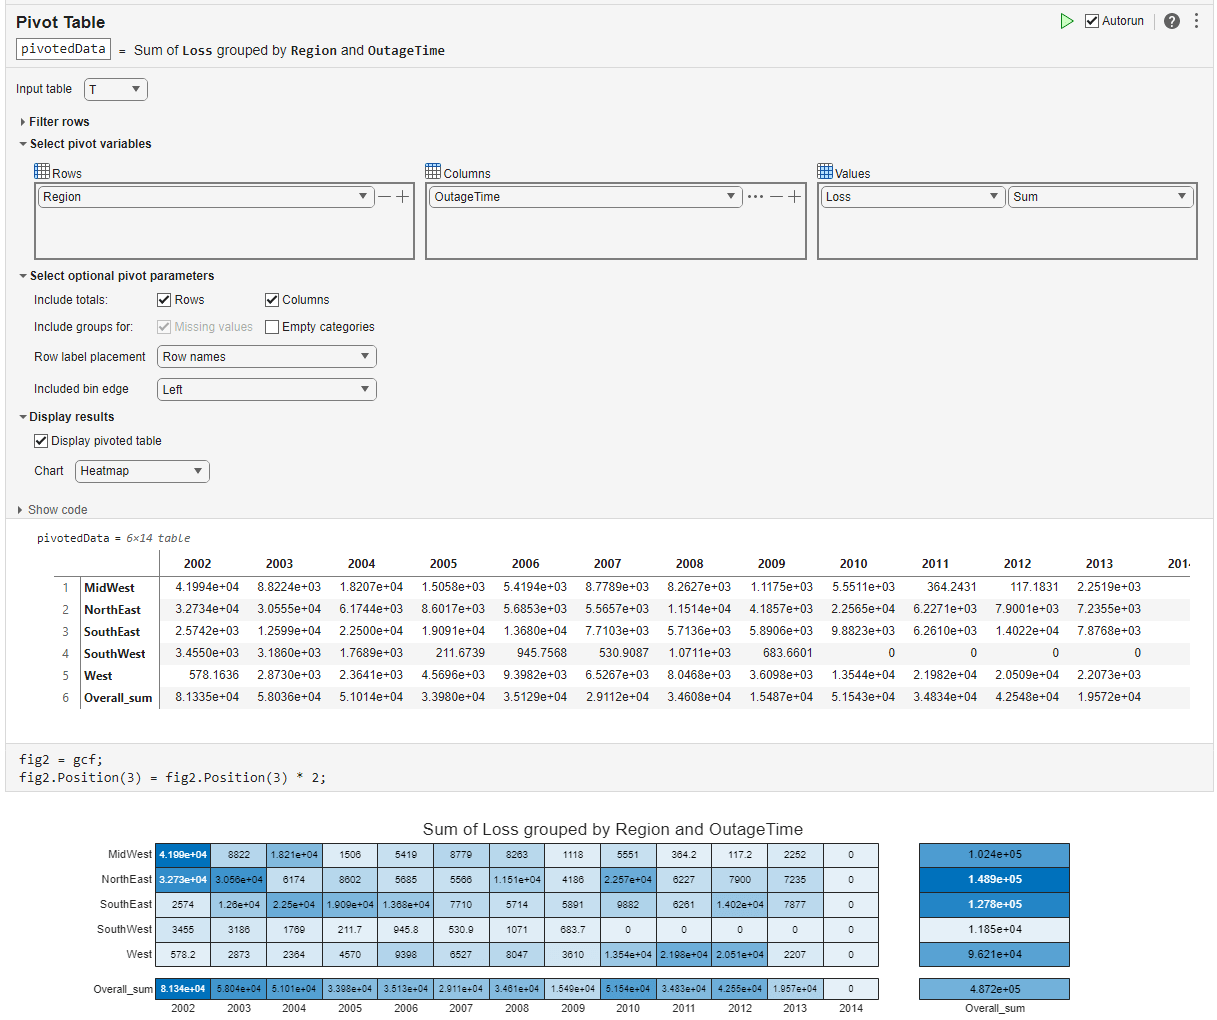
Task: Click the Rows panel table grid icon
Action: (40, 172)
